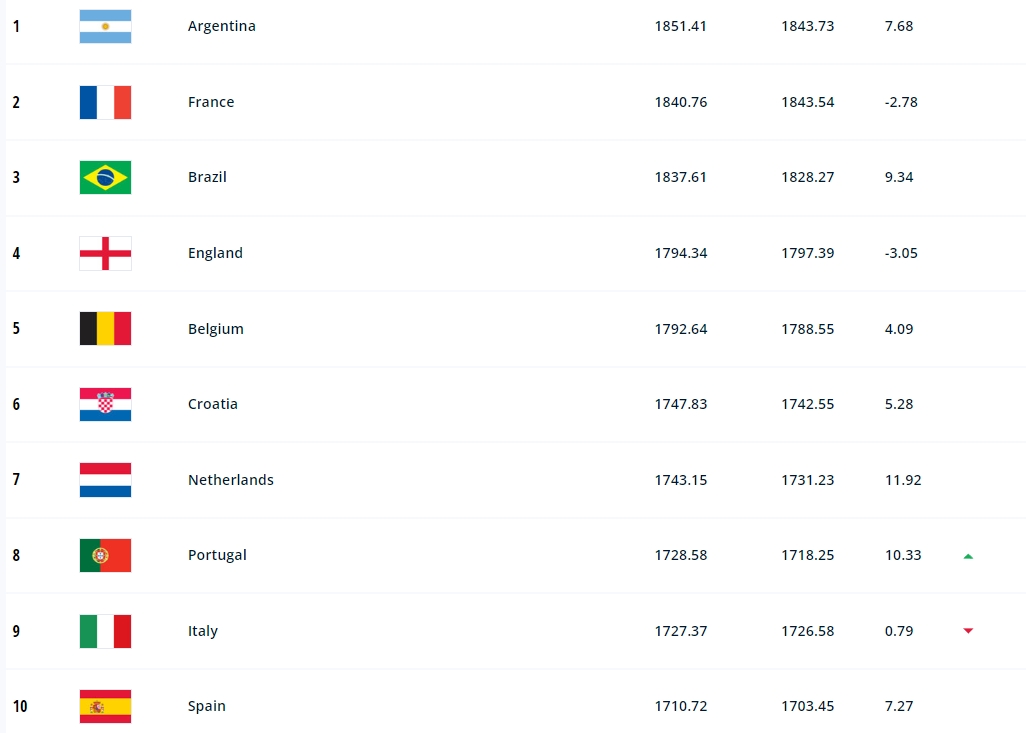Open the Argentina team link
1026x733 pixels.
[222, 26]
